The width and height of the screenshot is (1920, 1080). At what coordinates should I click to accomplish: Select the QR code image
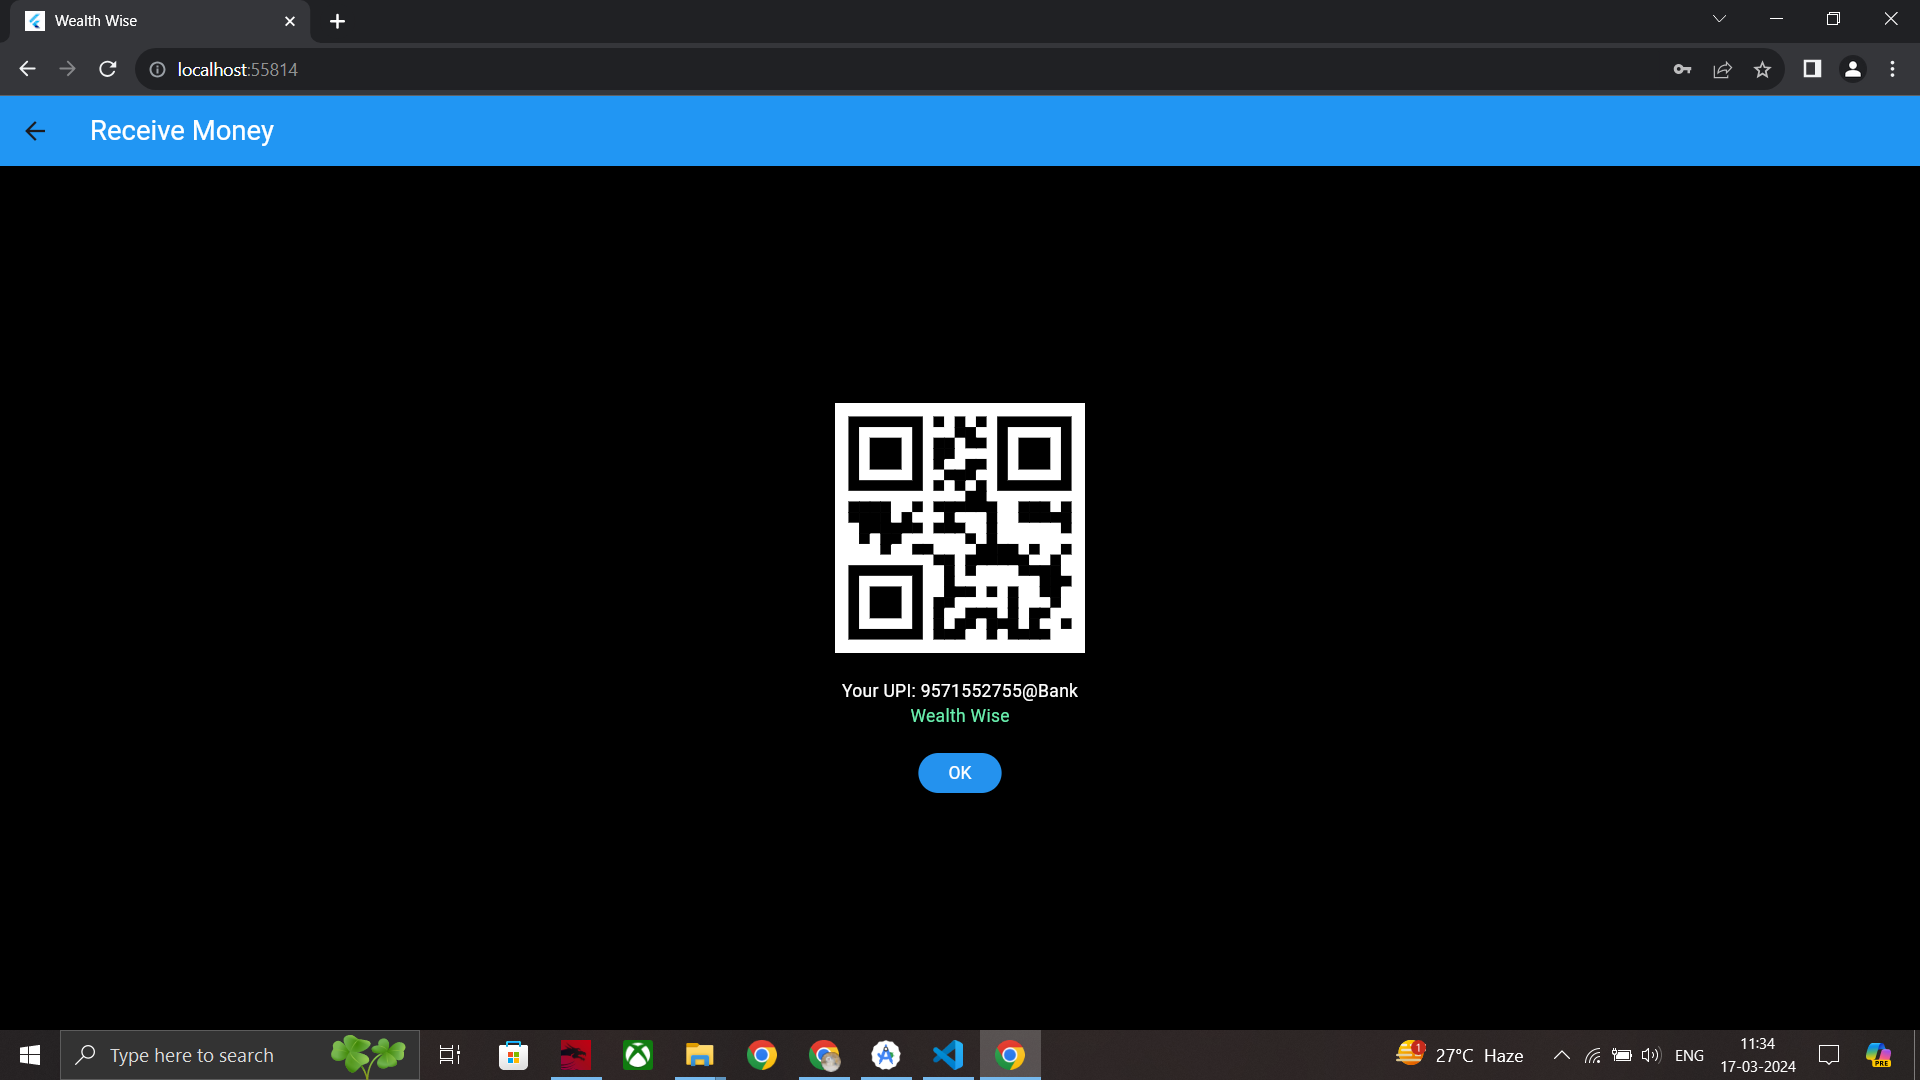(960, 528)
